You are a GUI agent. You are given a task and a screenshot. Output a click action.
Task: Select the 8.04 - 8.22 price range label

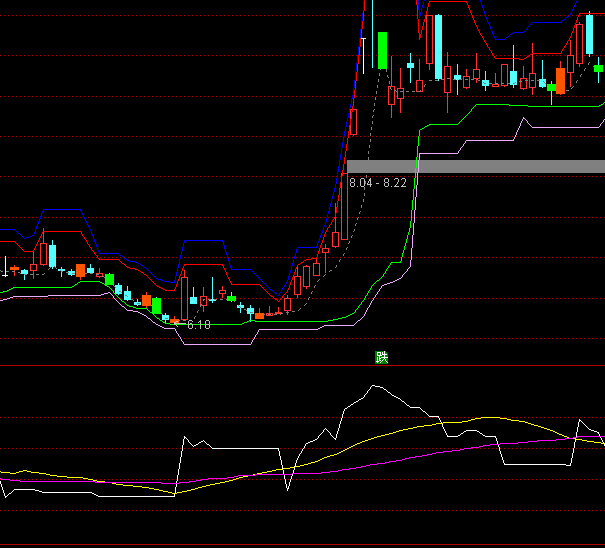pos(378,183)
